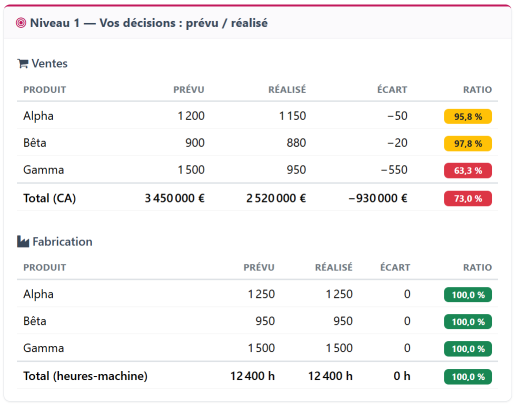Image resolution: width=516 pixels, height=405 pixels.
Task: Click the Fabrication Gamma réalisé value 1 500
Action: point(339,348)
